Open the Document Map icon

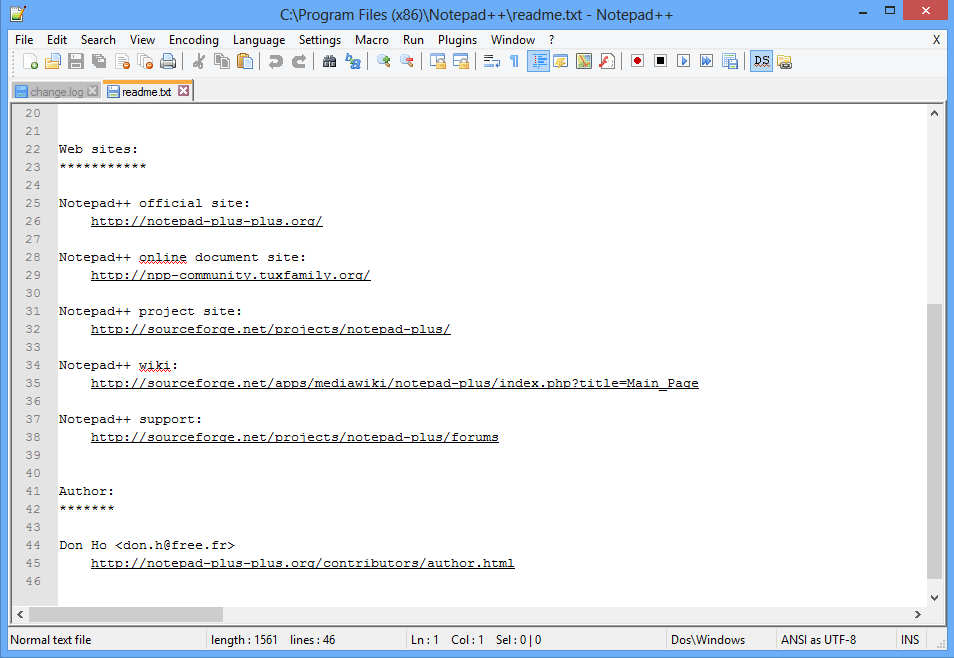(584, 61)
